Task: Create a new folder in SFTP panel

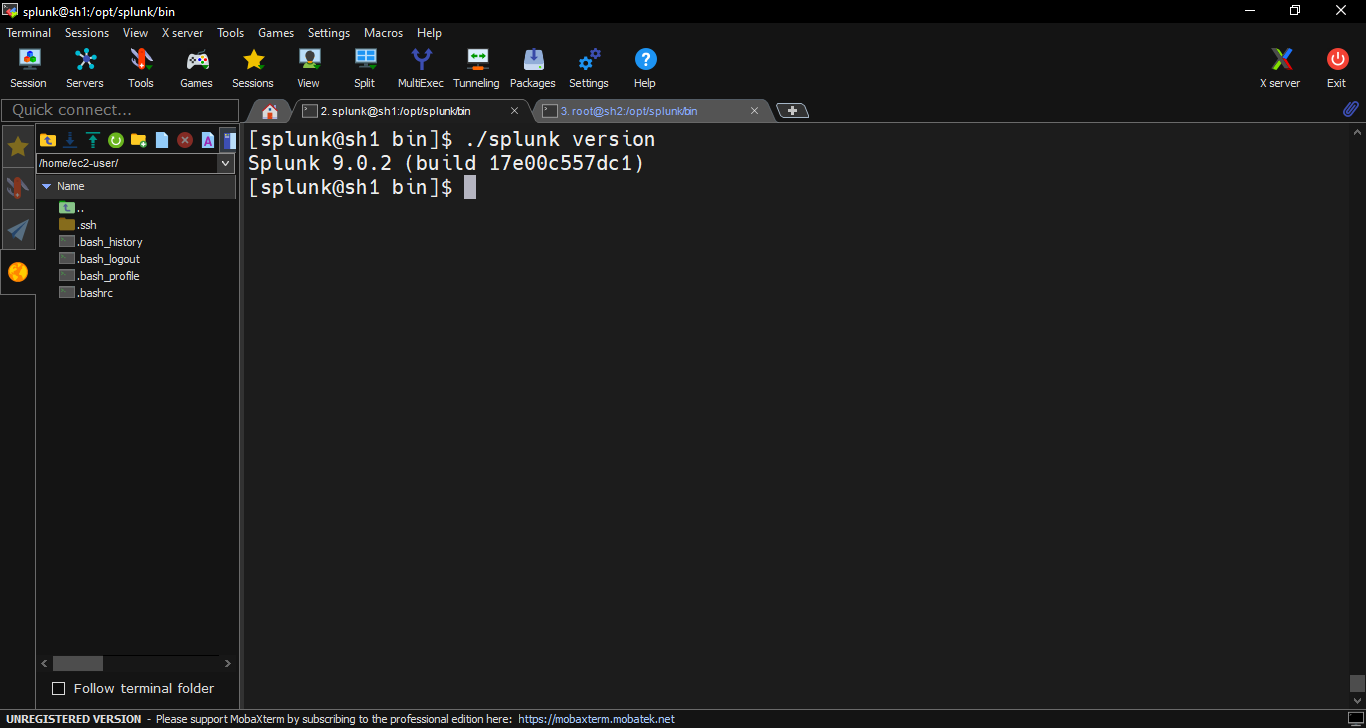Action: click(x=139, y=140)
